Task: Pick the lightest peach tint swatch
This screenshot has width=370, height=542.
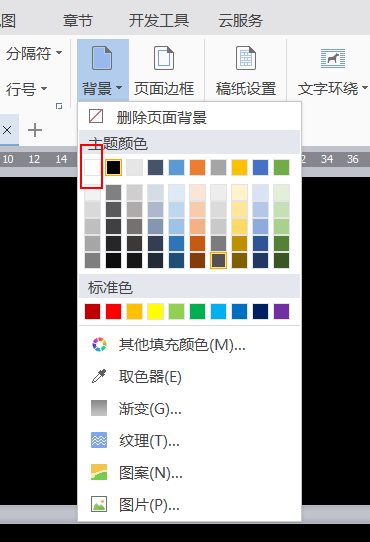Action: (x=197, y=193)
